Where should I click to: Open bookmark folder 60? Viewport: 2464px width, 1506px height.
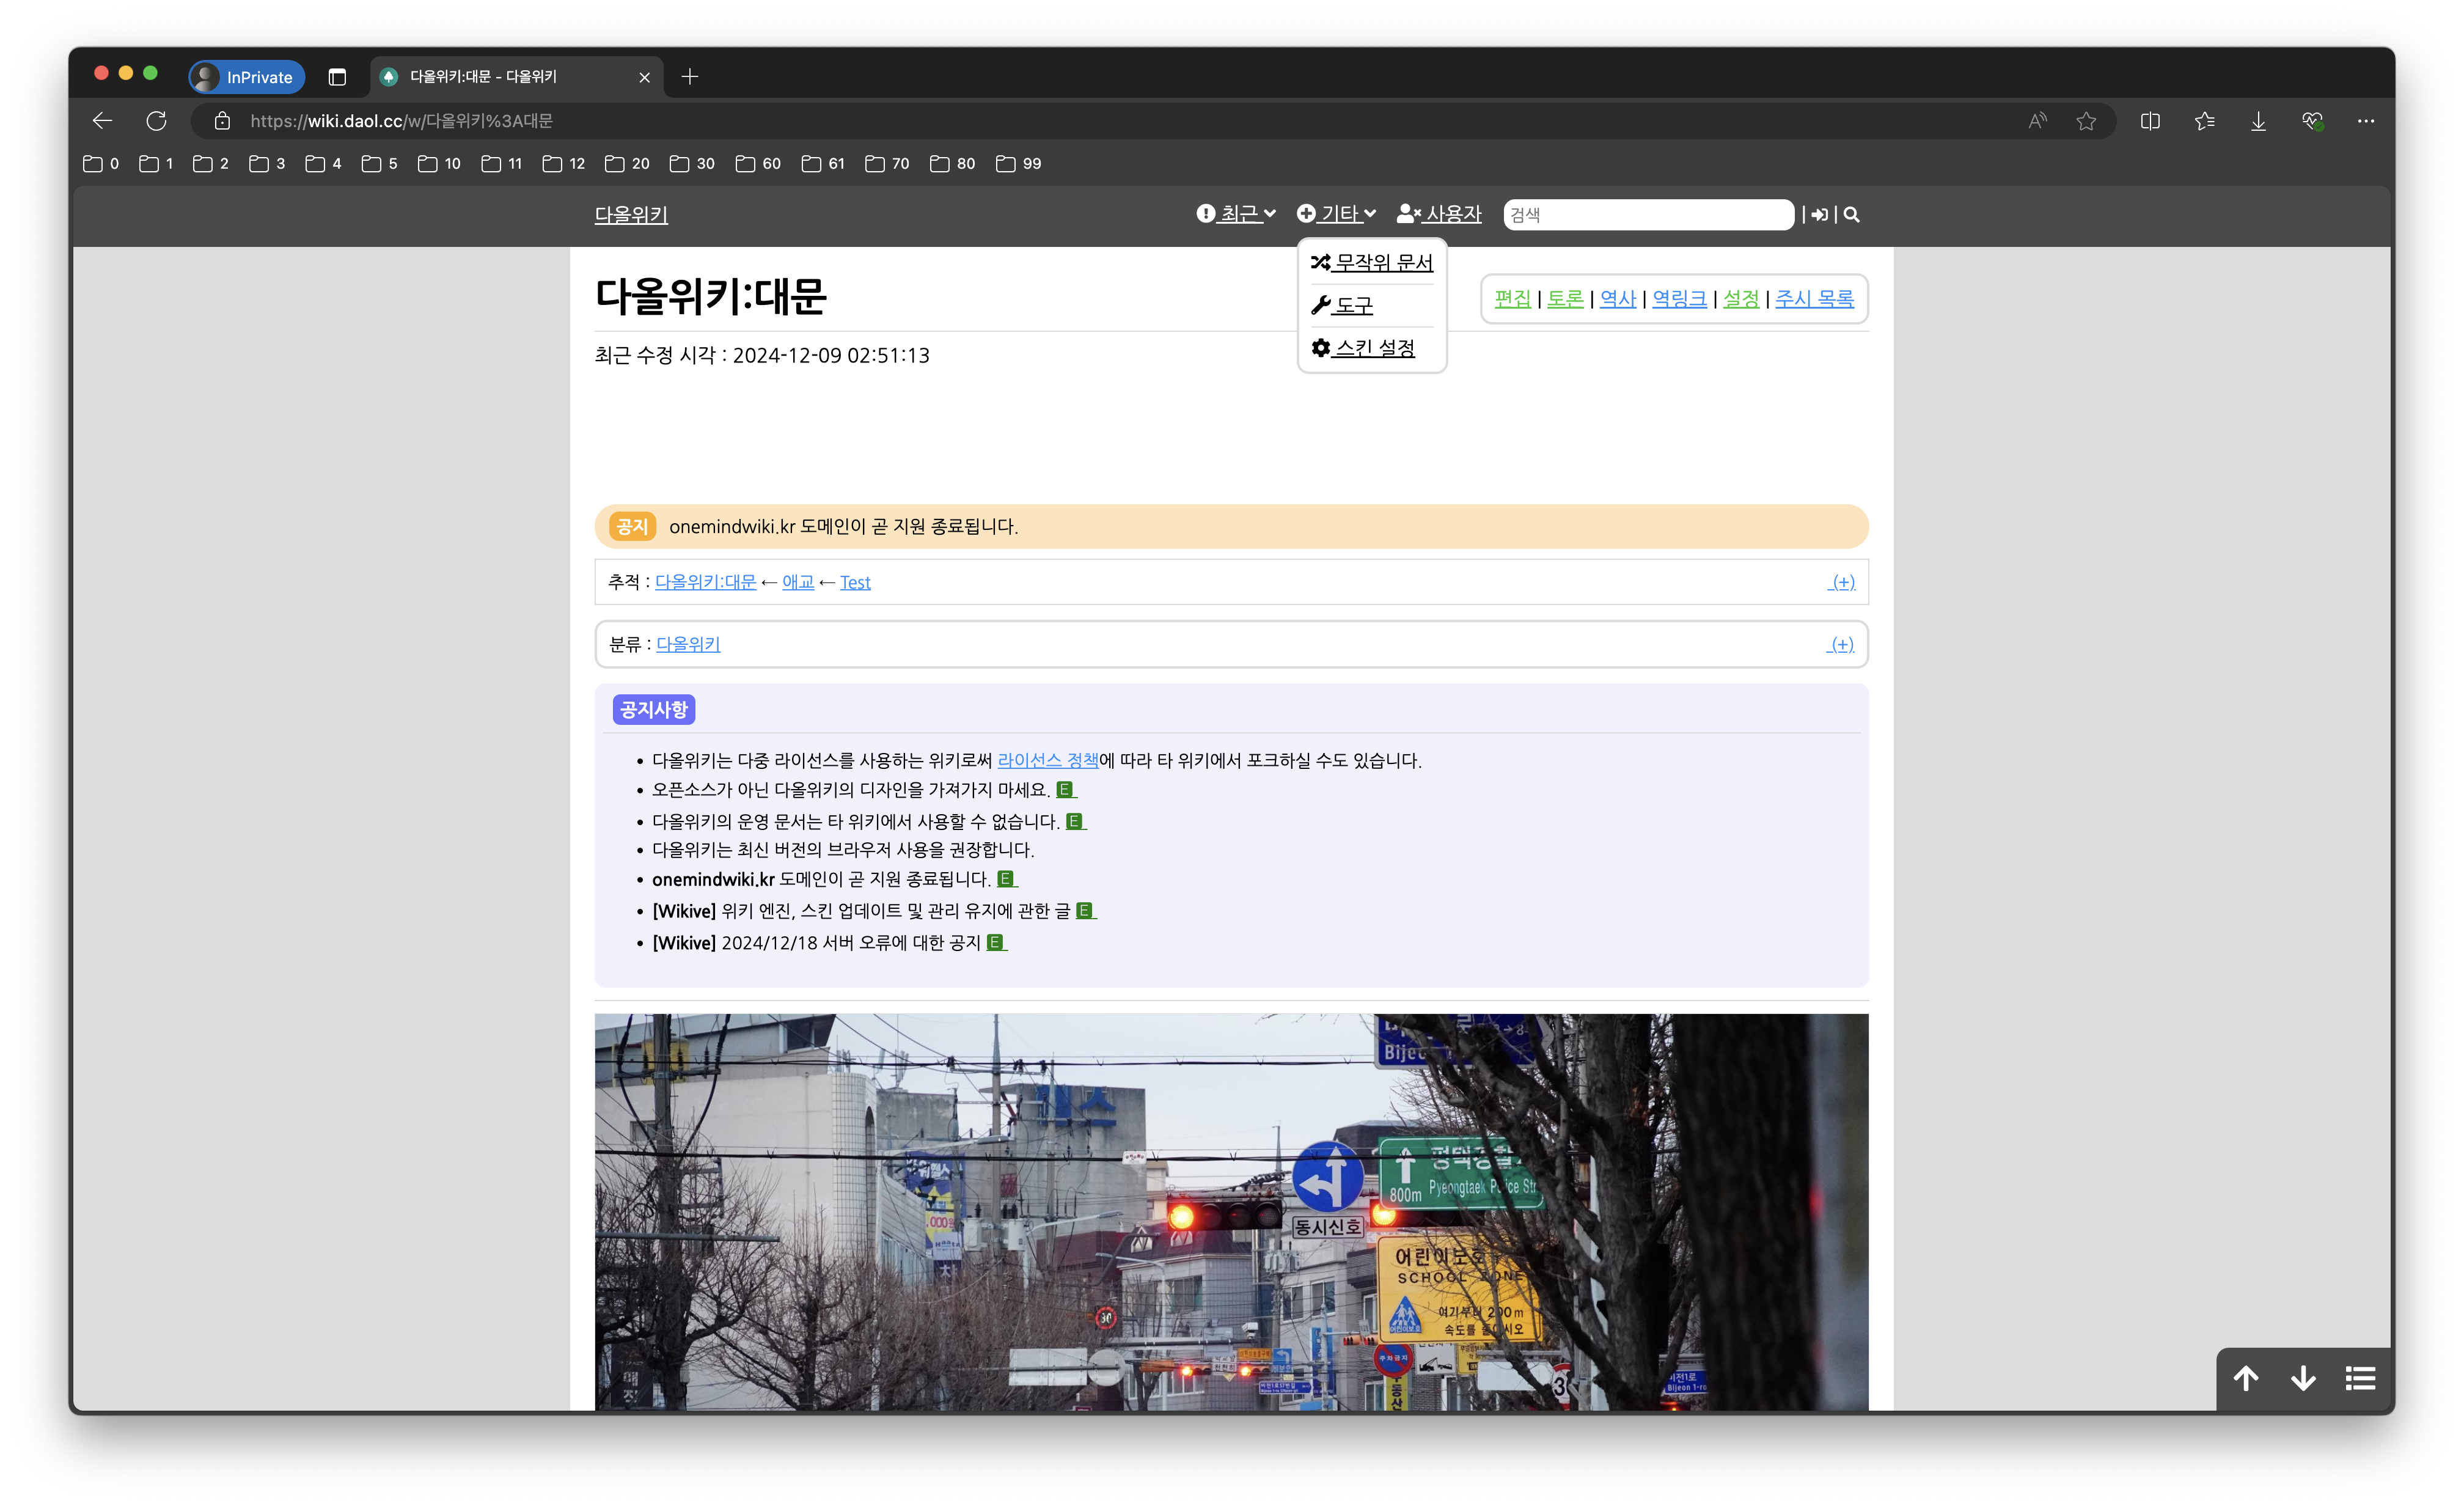click(759, 164)
